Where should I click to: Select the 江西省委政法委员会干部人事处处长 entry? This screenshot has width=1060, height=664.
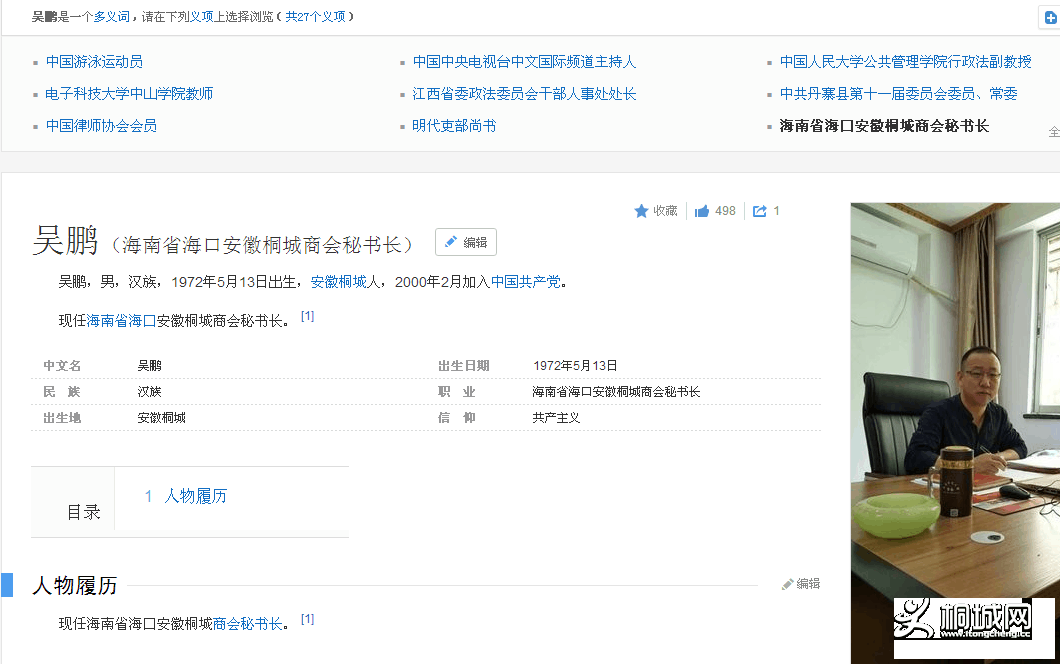(x=524, y=94)
